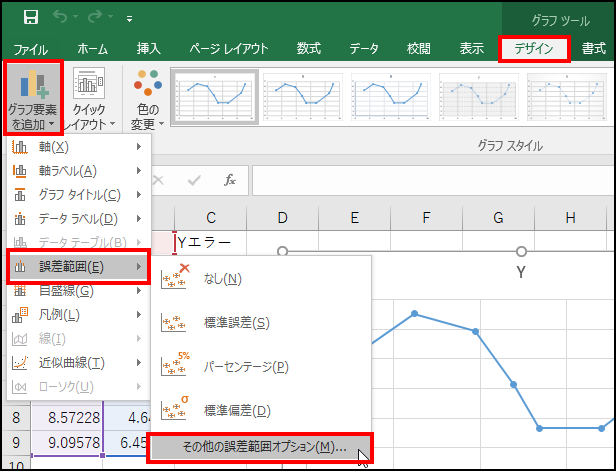This screenshot has height=471, width=616.
Task: Select the 誤差範囲(E) menu item
Action: (x=79, y=267)
